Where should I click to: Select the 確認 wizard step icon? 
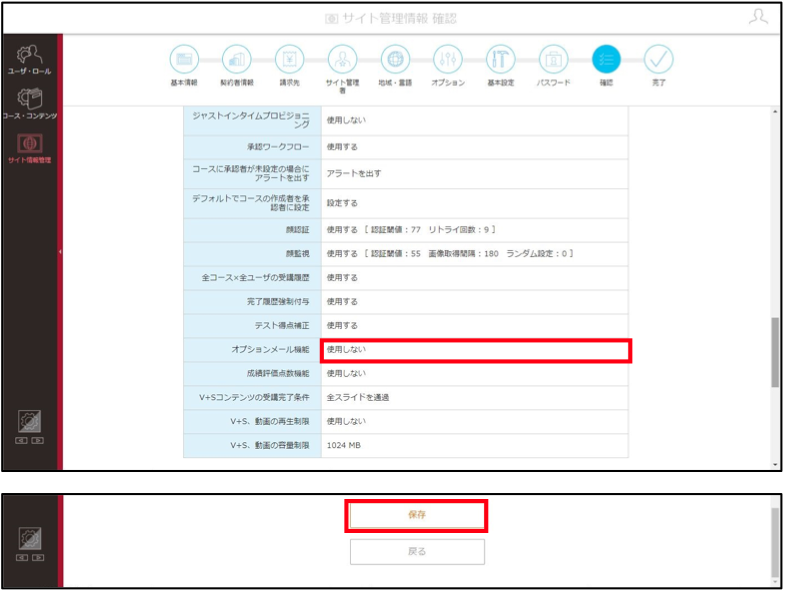[606, 59]
